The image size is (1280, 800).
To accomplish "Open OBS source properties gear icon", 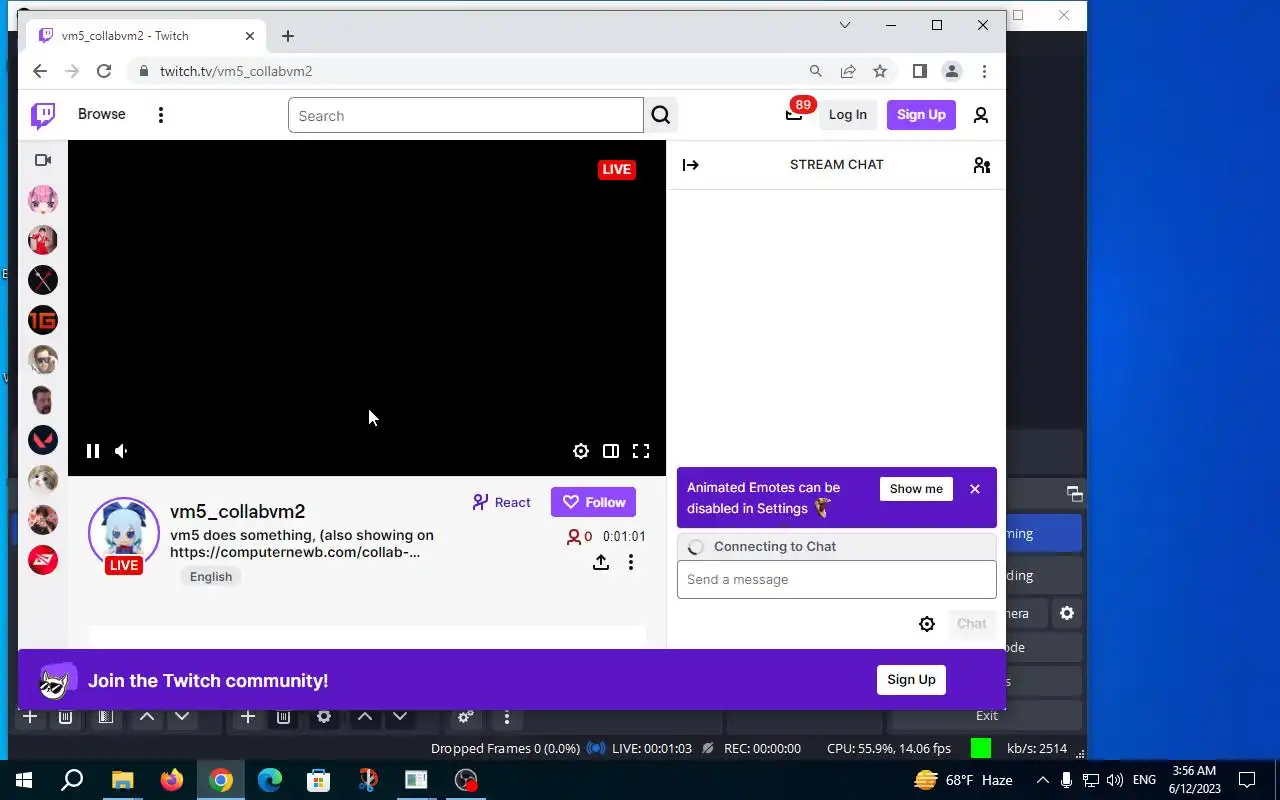I will point(324,717).
